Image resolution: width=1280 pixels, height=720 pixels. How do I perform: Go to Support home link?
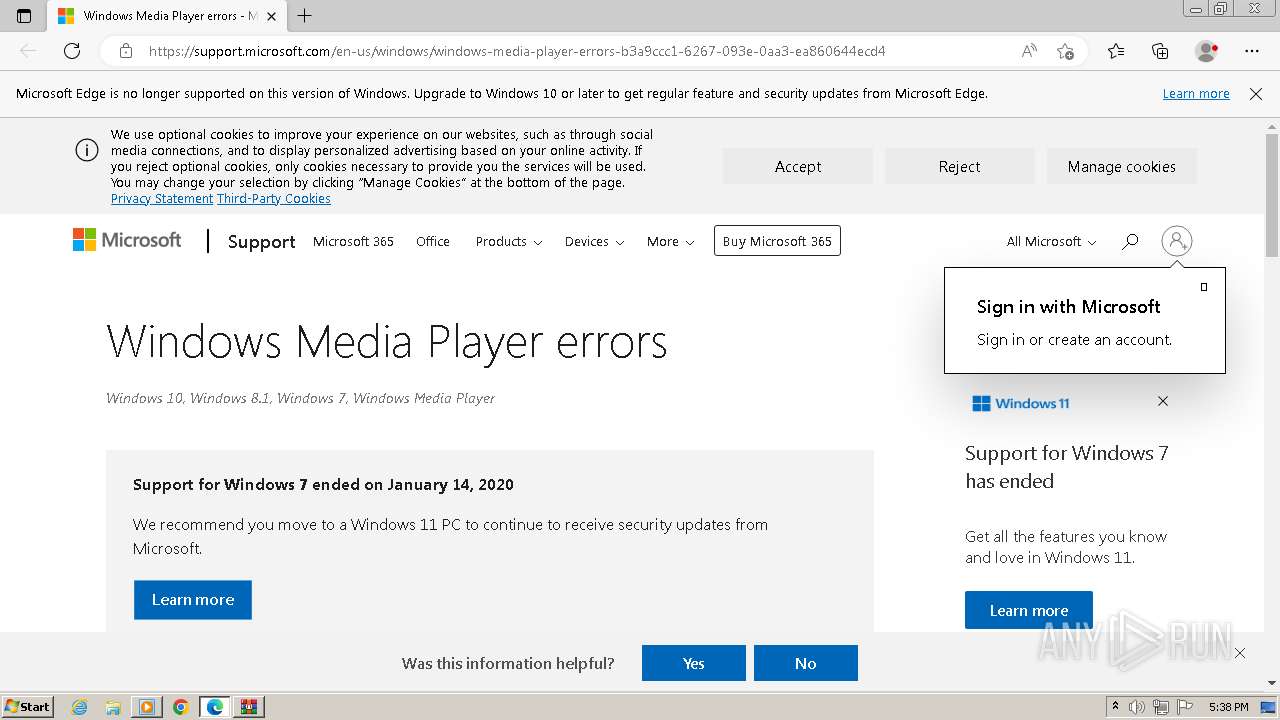(261, 241)
